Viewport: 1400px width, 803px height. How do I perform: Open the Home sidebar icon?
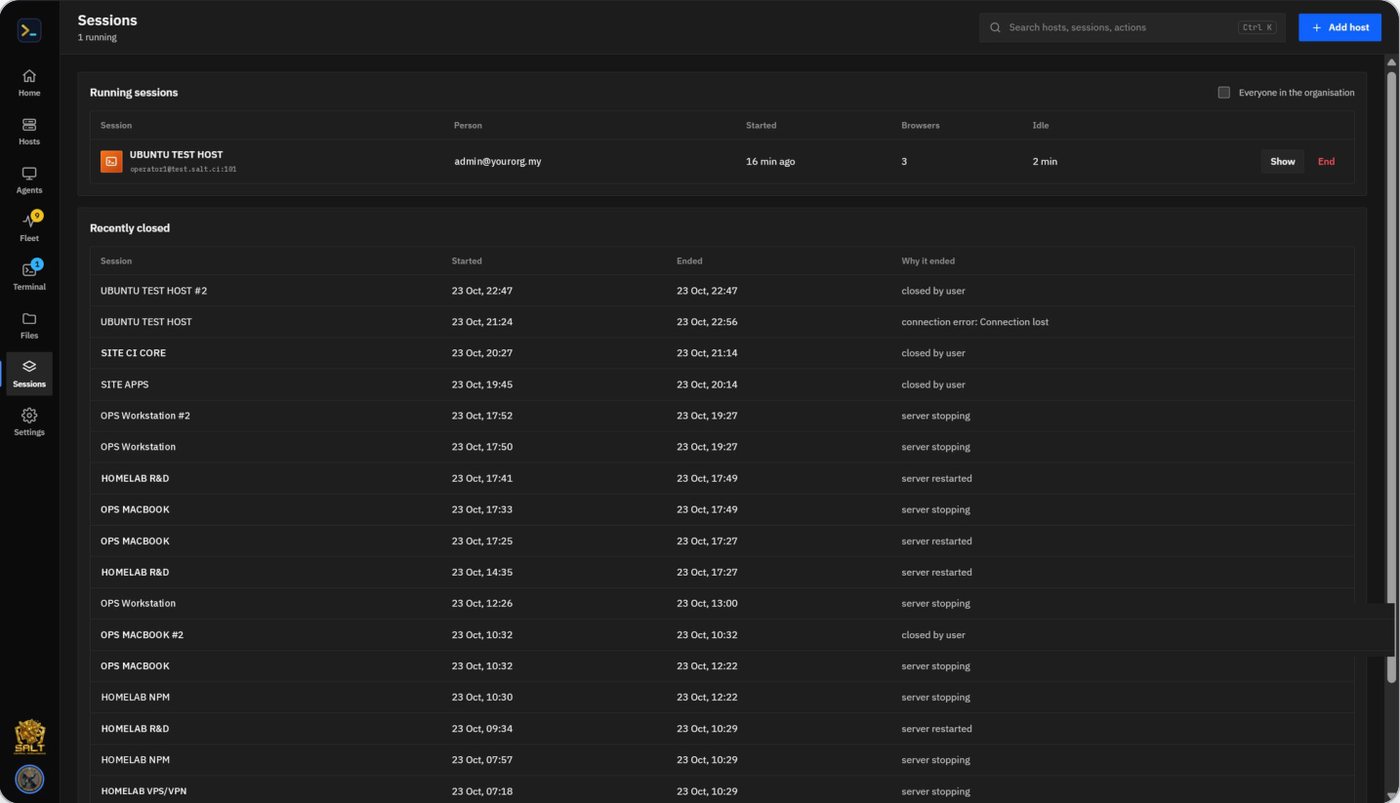[29, 82]
